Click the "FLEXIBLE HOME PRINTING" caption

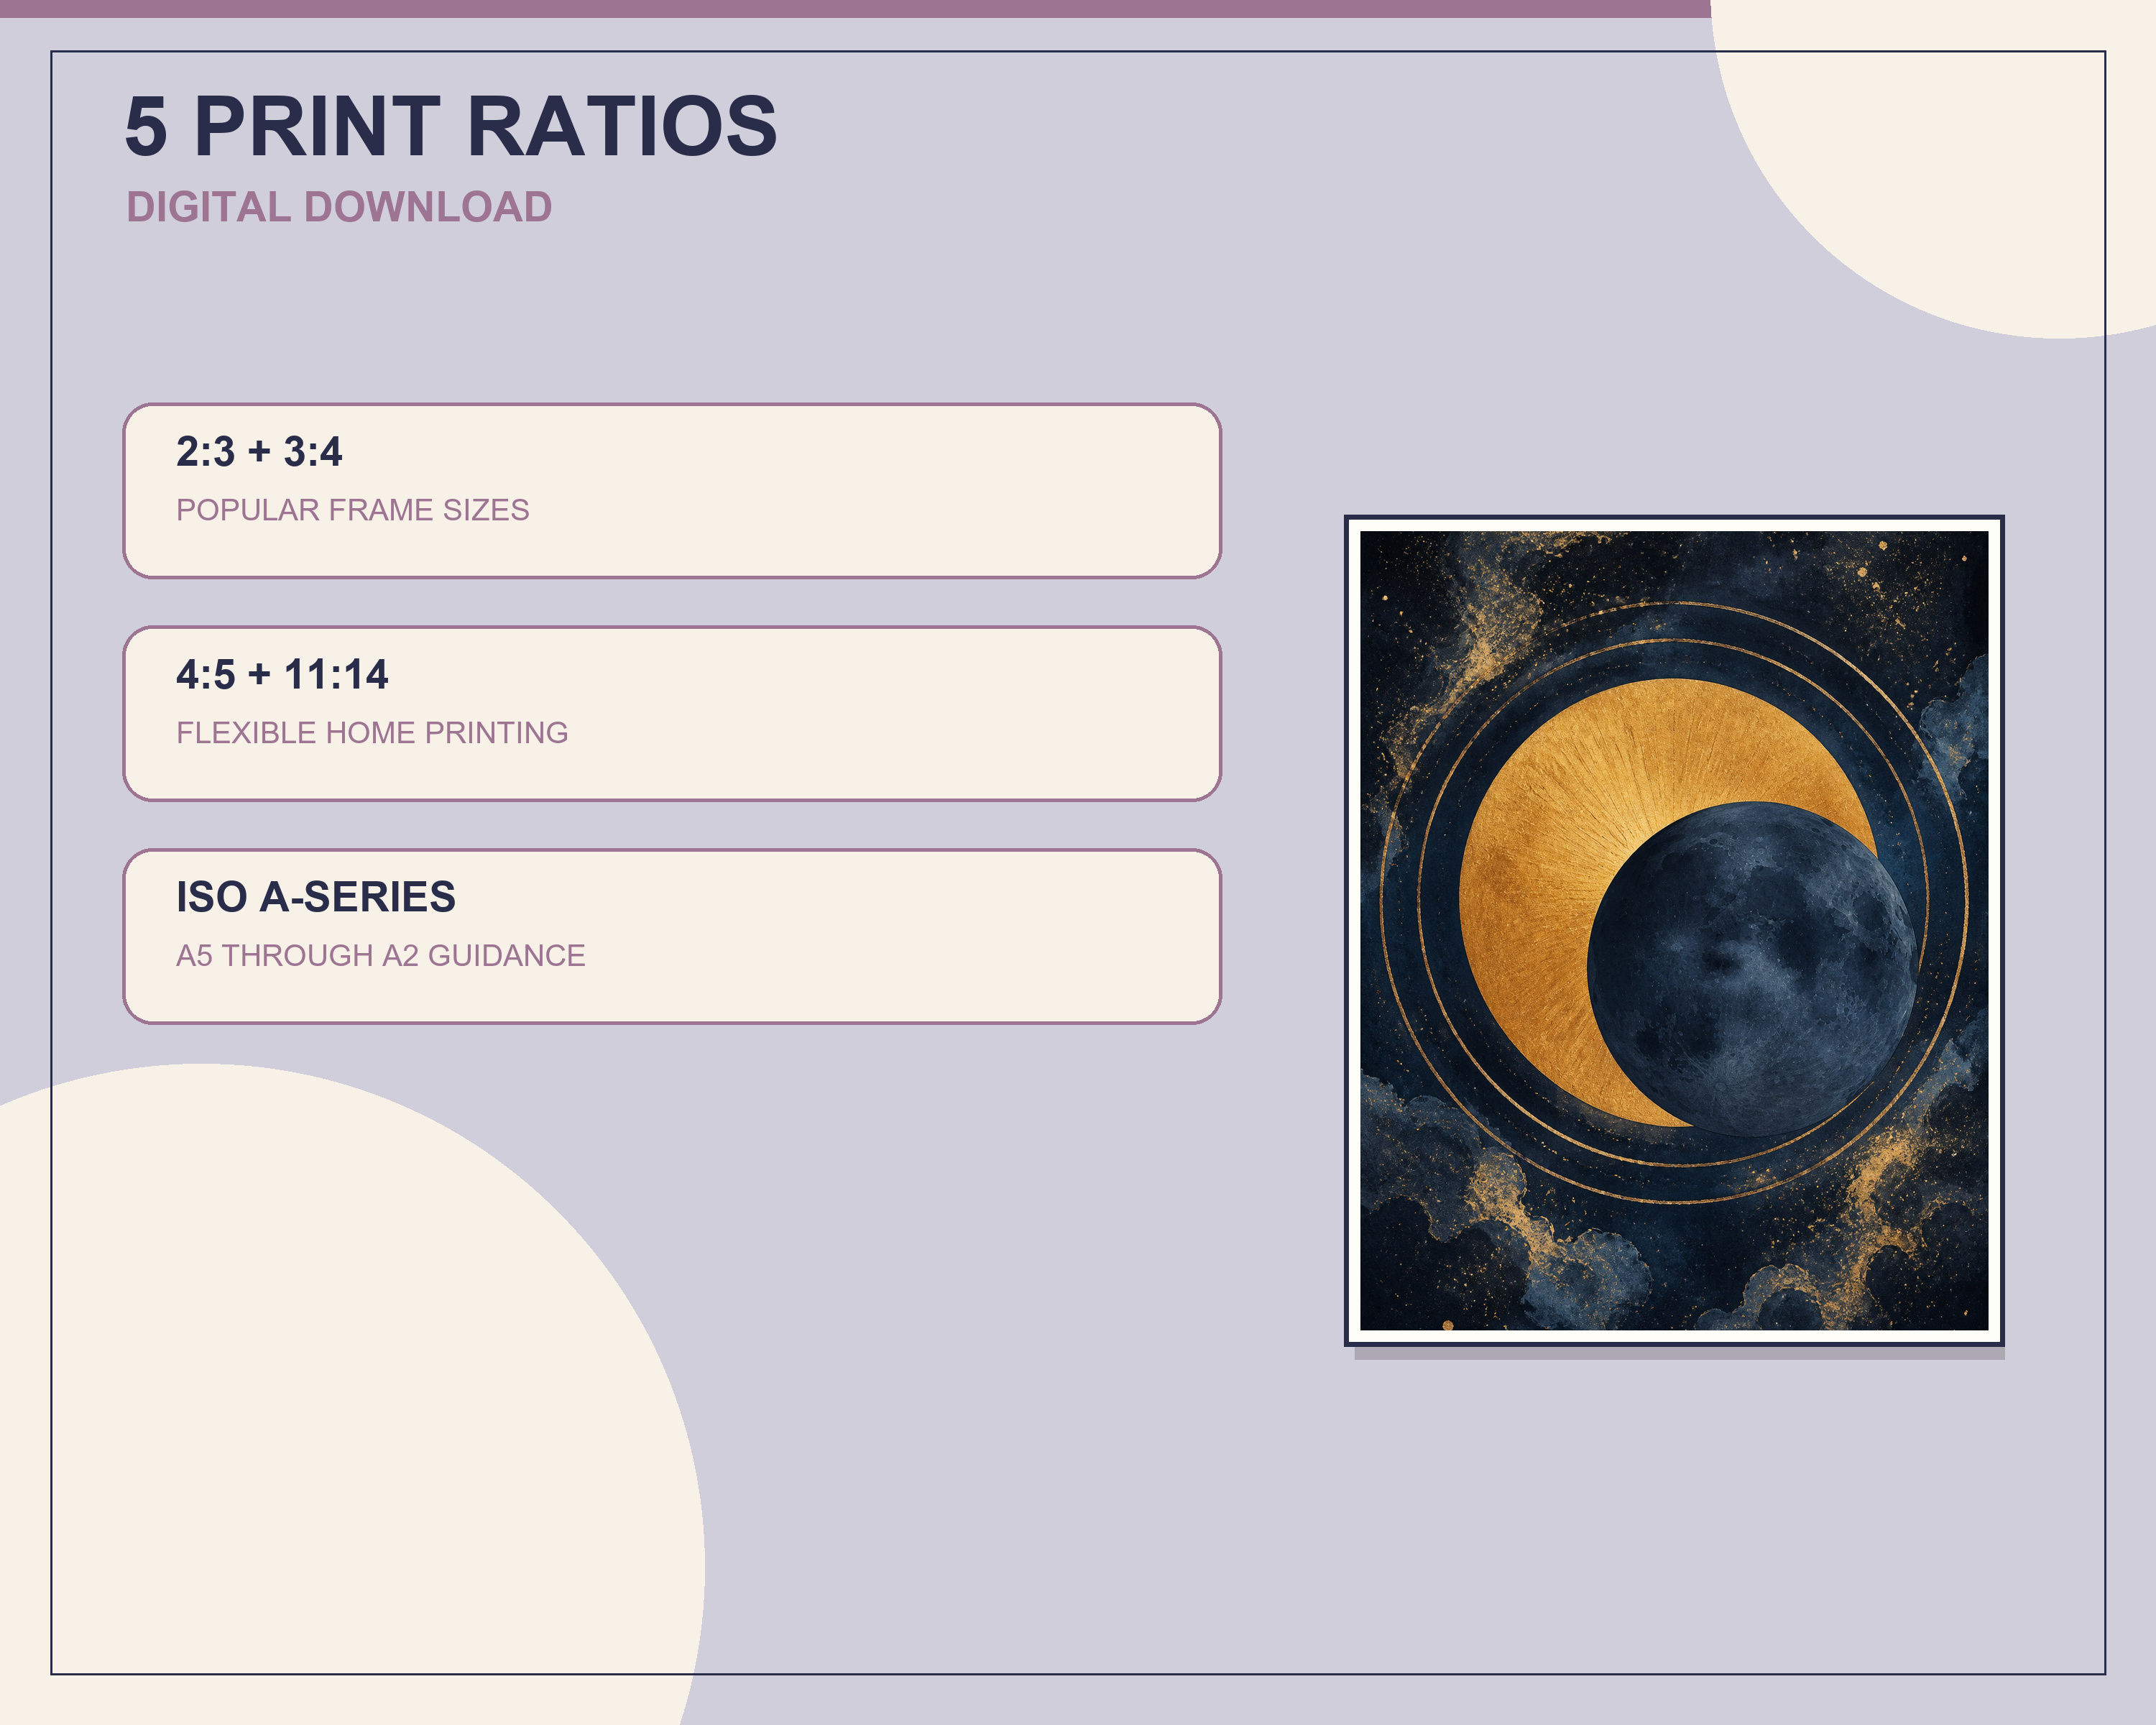[372, 733]
